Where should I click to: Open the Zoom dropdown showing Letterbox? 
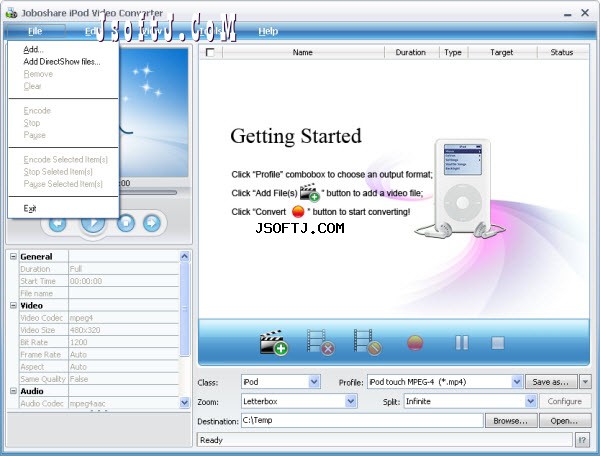pyautogui.click(x=351, y=401)
